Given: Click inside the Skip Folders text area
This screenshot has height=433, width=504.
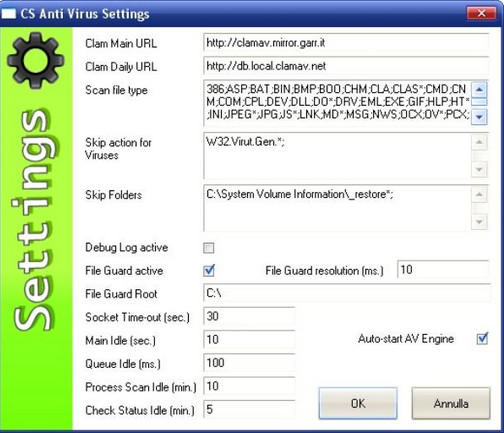Looking at the screenshot, I should point(337,207).
